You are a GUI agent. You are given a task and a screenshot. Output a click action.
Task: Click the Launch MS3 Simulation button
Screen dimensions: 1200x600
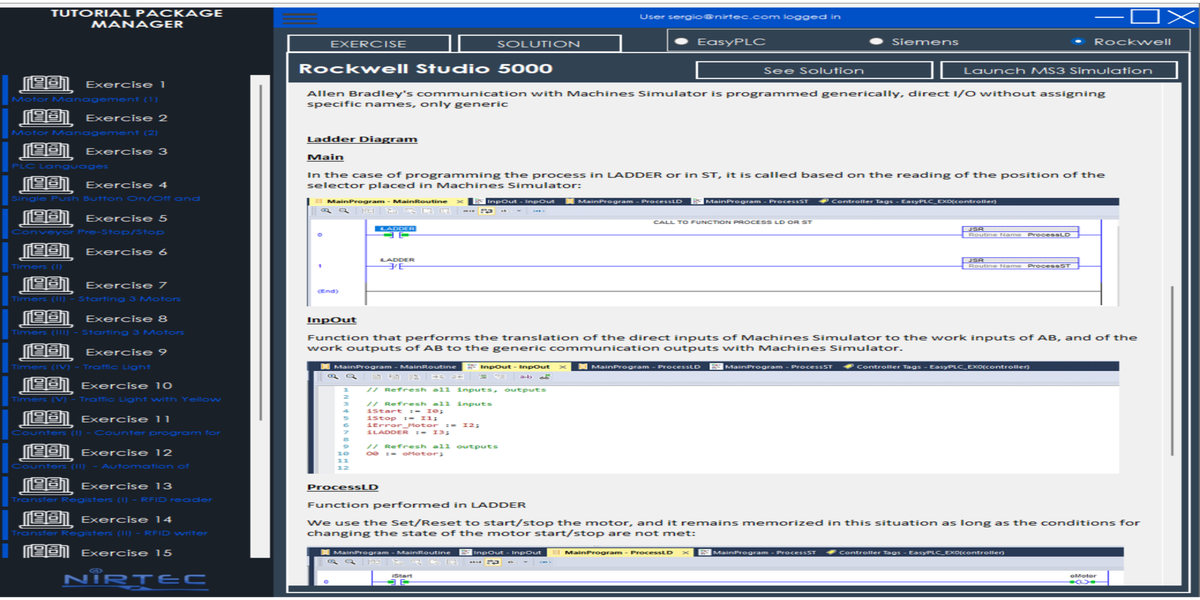pos(1058,70)
